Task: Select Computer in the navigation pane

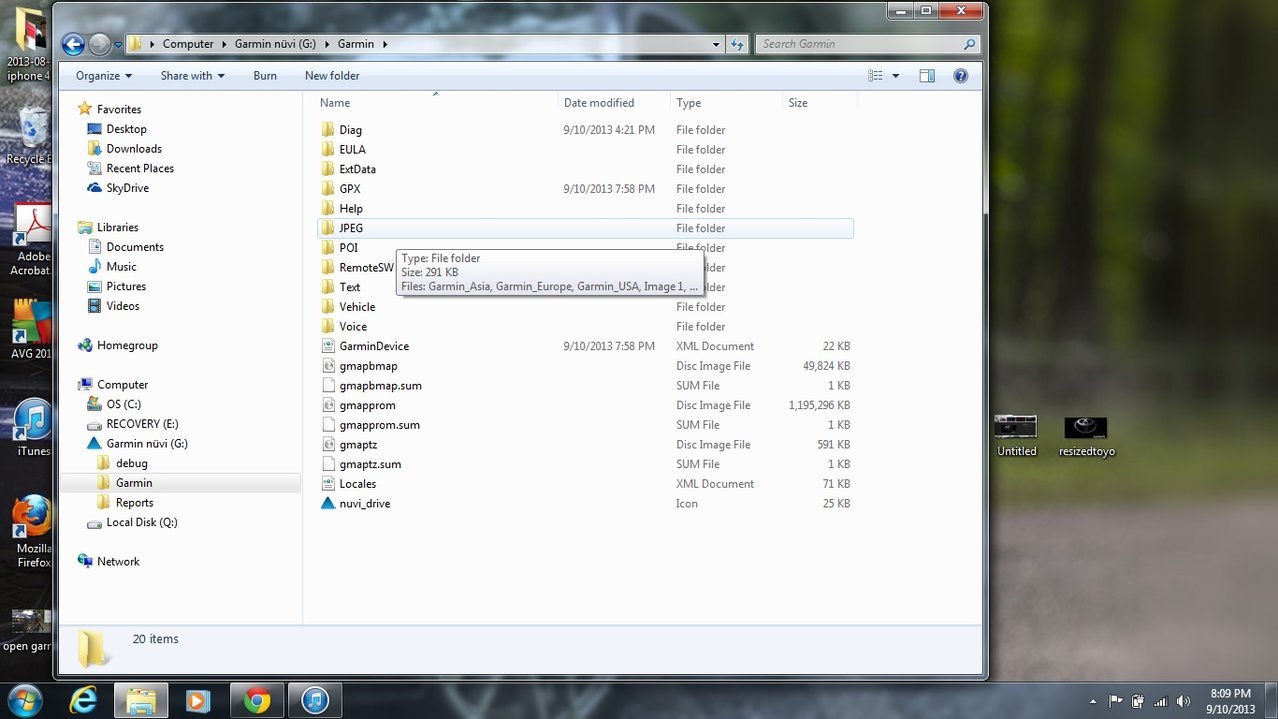Action: [122, 385]
